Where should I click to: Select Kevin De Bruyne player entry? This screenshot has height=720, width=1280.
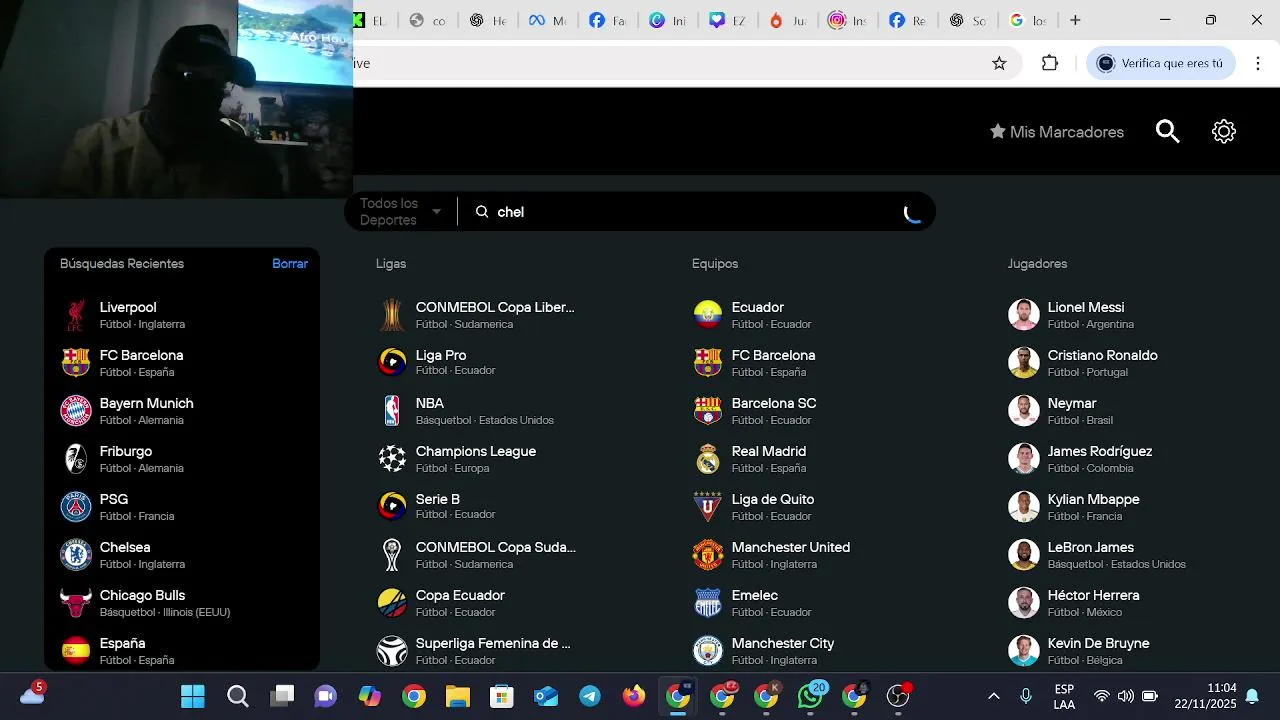[1132, 651]
